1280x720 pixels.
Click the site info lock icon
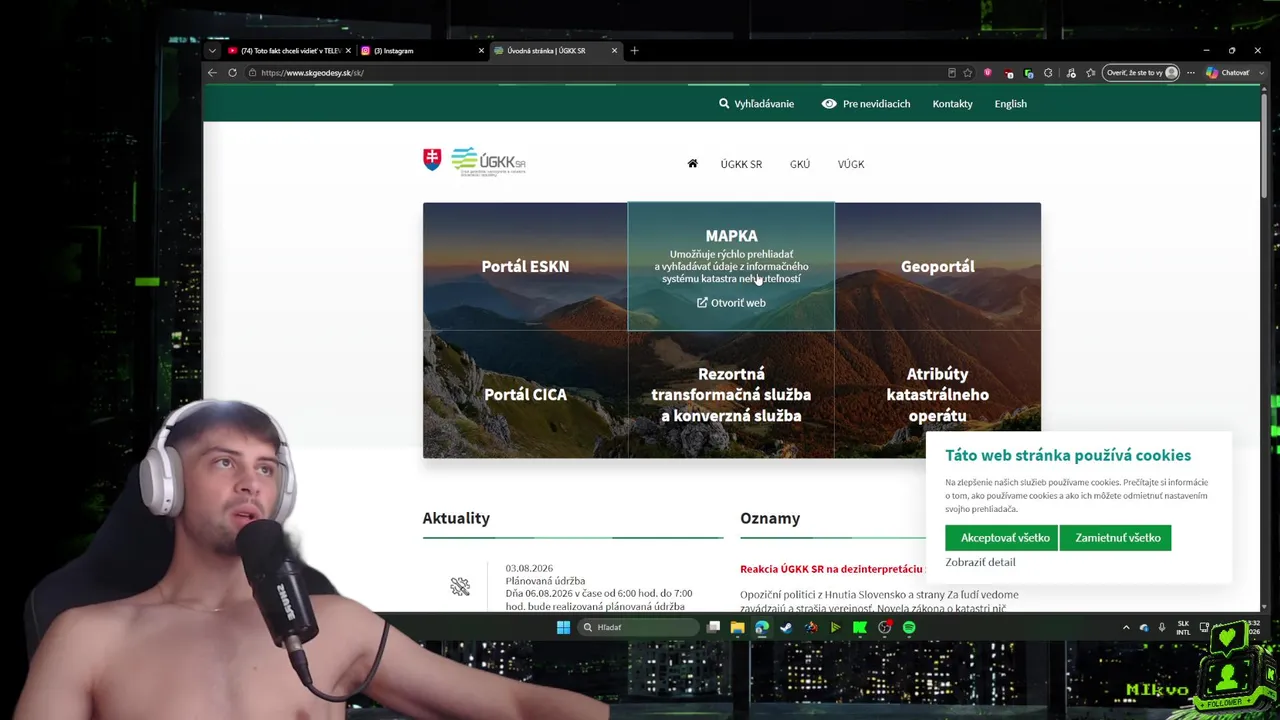click(252, 72)
